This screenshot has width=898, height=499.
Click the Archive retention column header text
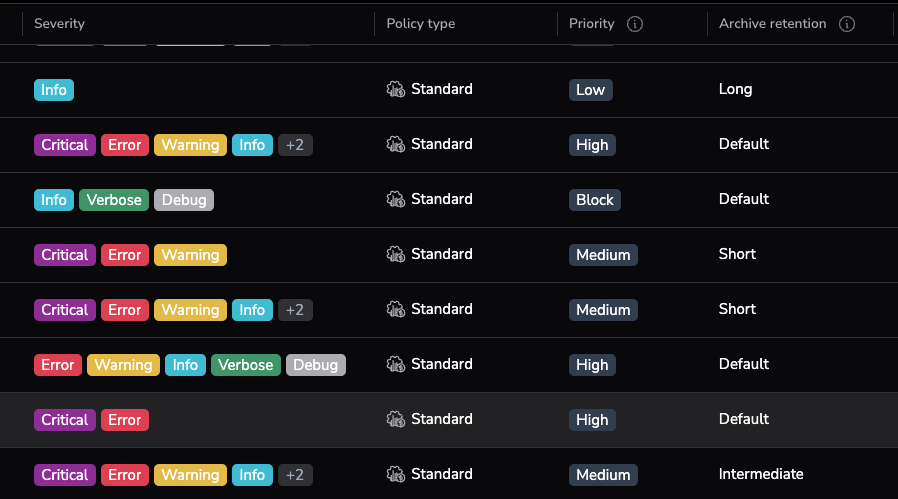[x=772, y=24]
